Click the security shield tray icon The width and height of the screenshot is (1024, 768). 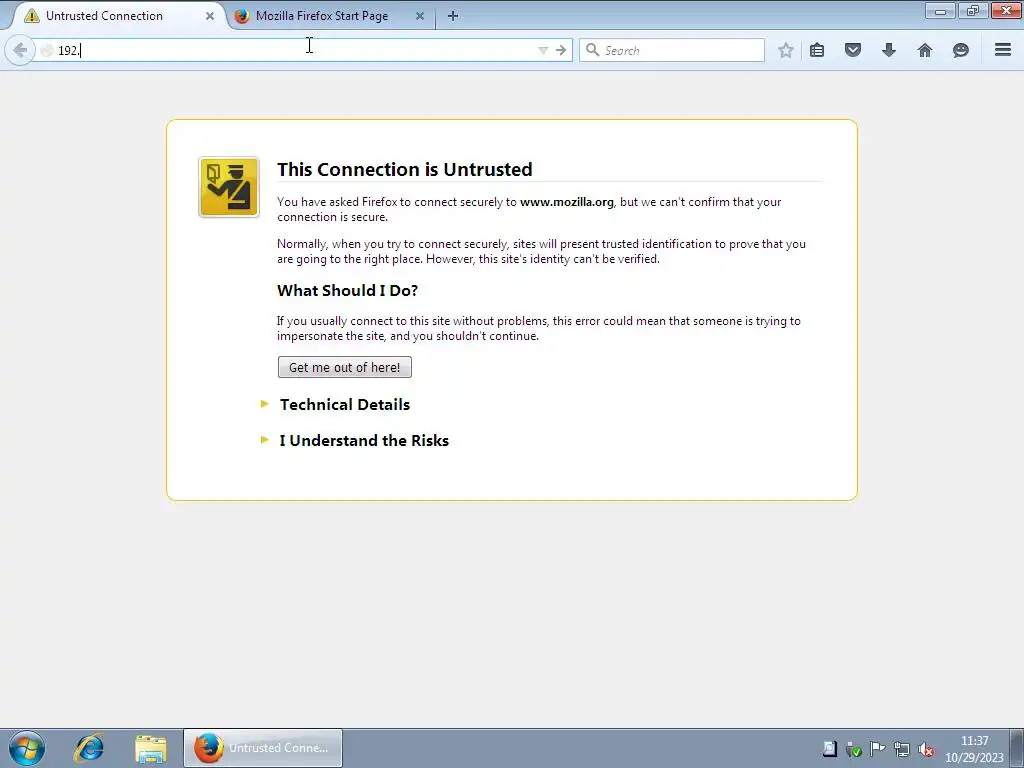854,749
